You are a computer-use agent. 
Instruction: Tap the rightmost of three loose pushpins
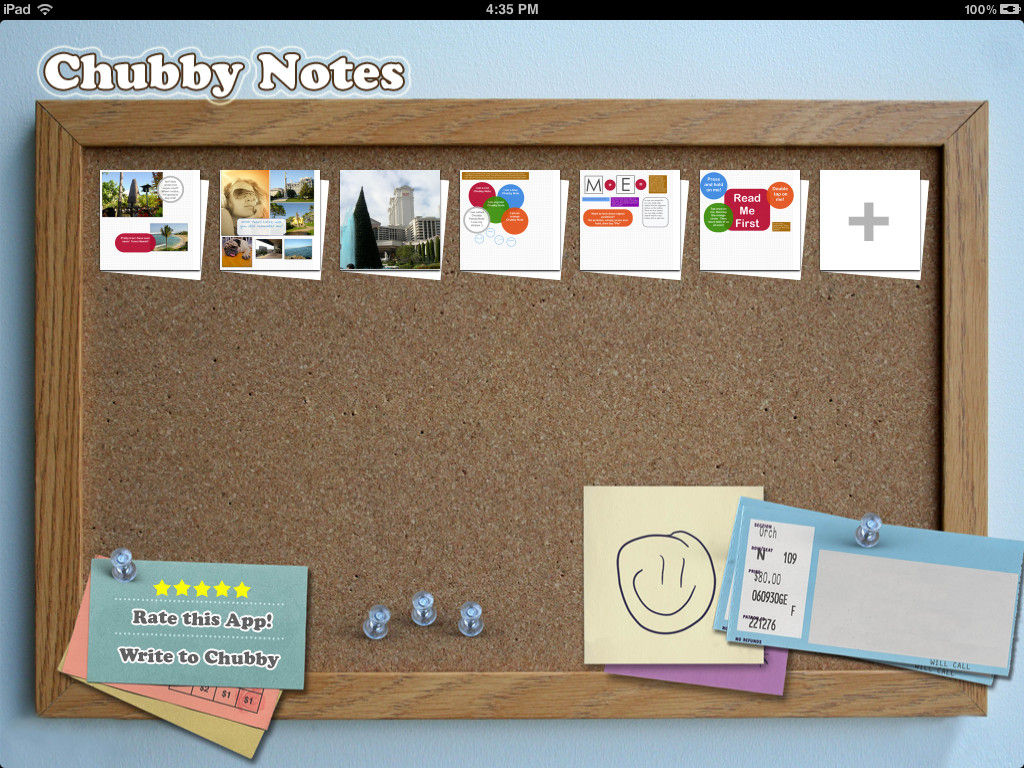471,618
